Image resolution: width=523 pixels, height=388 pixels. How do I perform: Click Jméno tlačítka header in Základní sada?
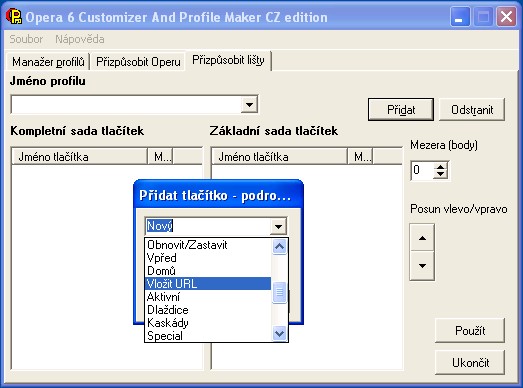(x=280, y=156)
